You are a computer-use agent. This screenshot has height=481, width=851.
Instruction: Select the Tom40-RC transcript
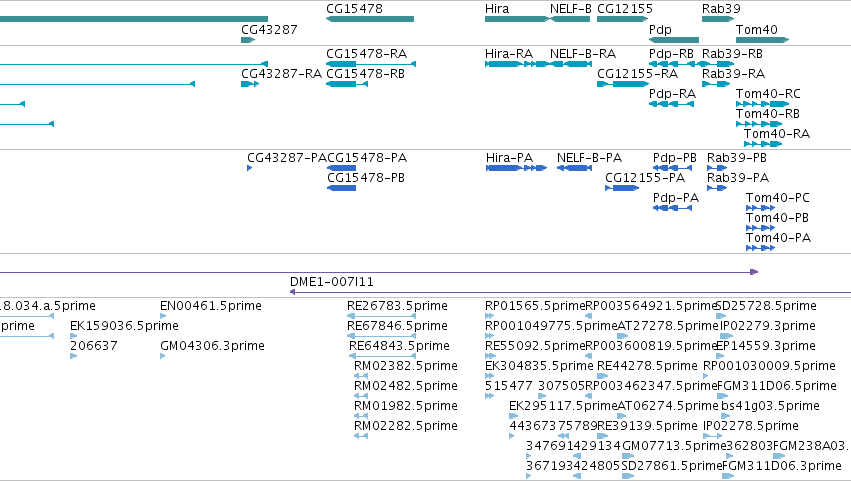pos(763,104)
